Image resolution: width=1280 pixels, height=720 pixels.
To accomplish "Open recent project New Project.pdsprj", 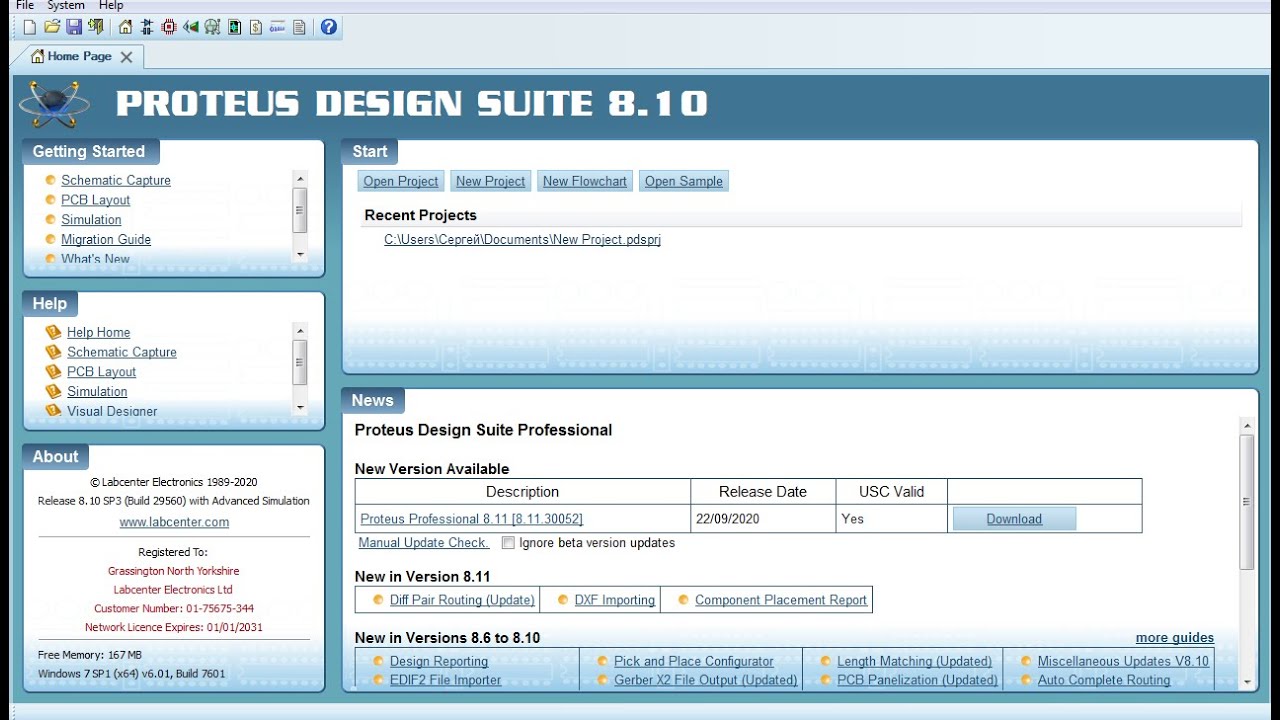I will pos(522,240).
